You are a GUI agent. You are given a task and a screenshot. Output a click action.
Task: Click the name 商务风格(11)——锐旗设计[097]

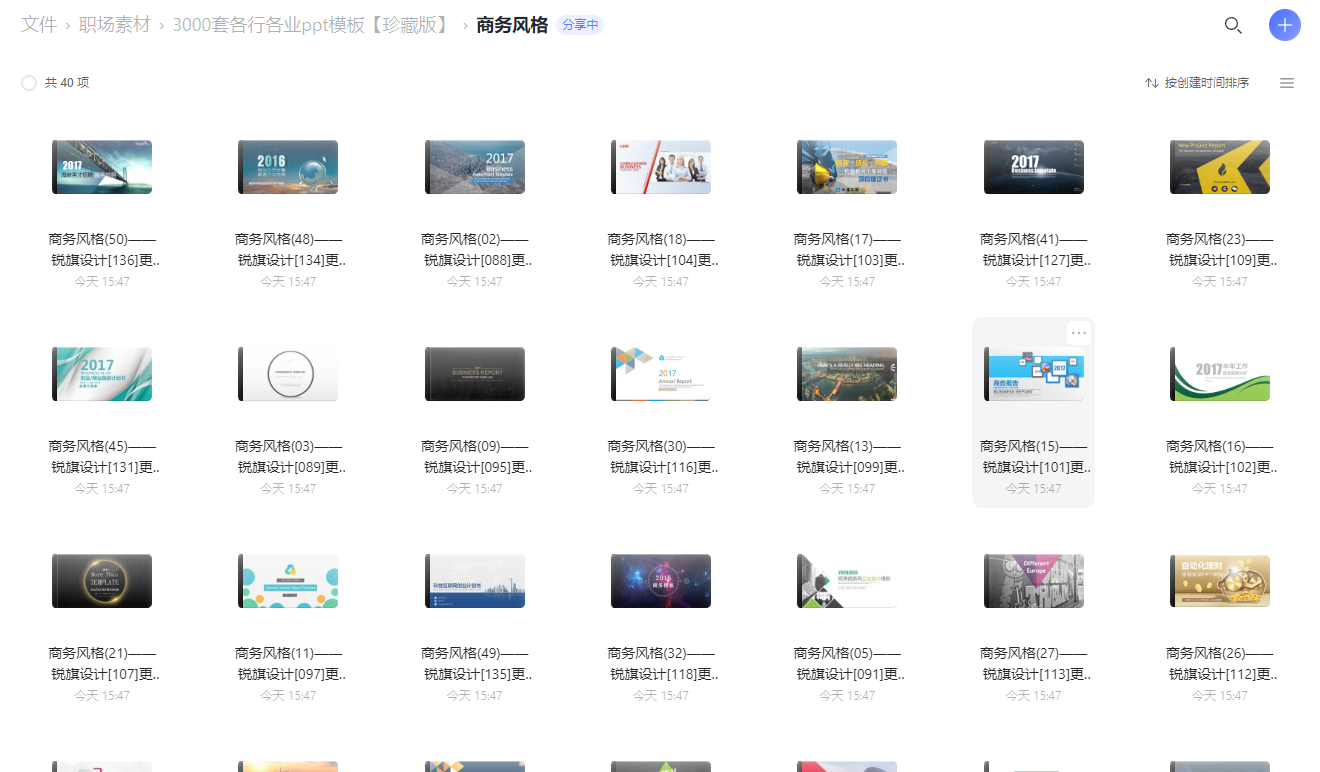pyautogui.click(x=288, y=664)
